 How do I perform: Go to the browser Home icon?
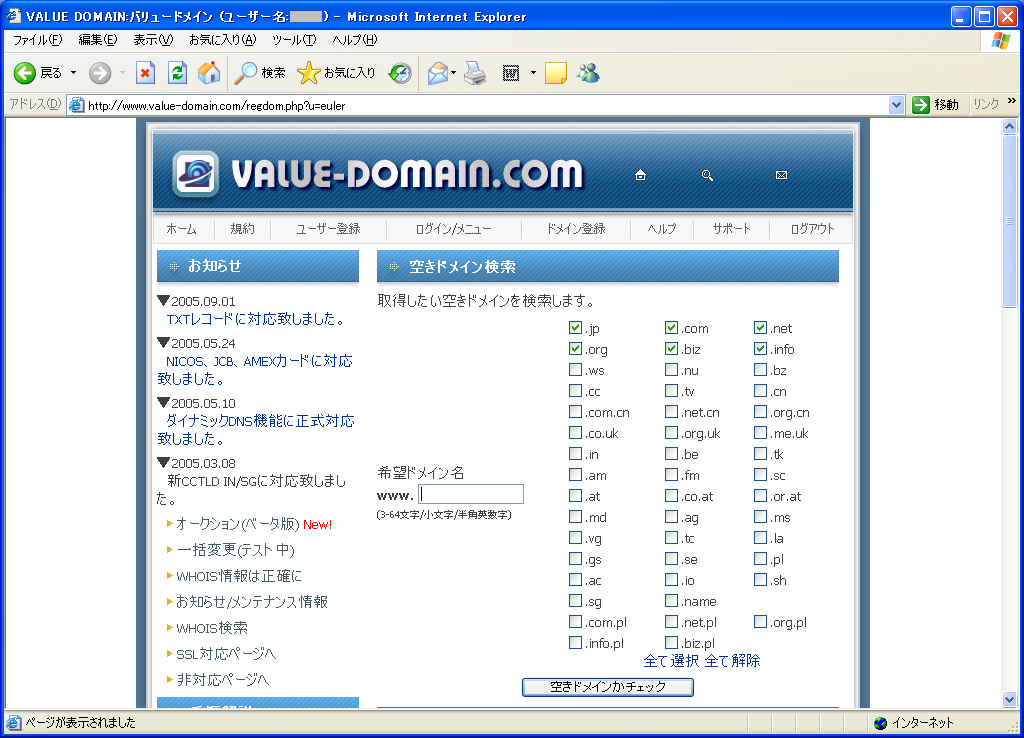pos(209,73)
